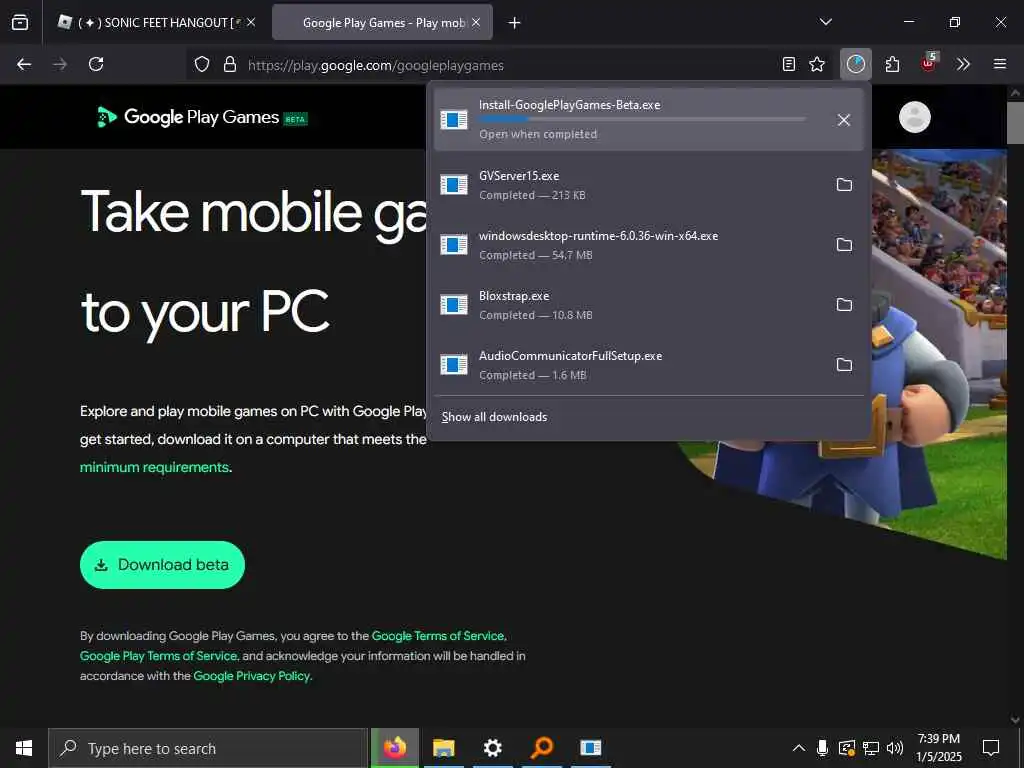
Task: Open the taskbar clock and date
Action: 938,748
